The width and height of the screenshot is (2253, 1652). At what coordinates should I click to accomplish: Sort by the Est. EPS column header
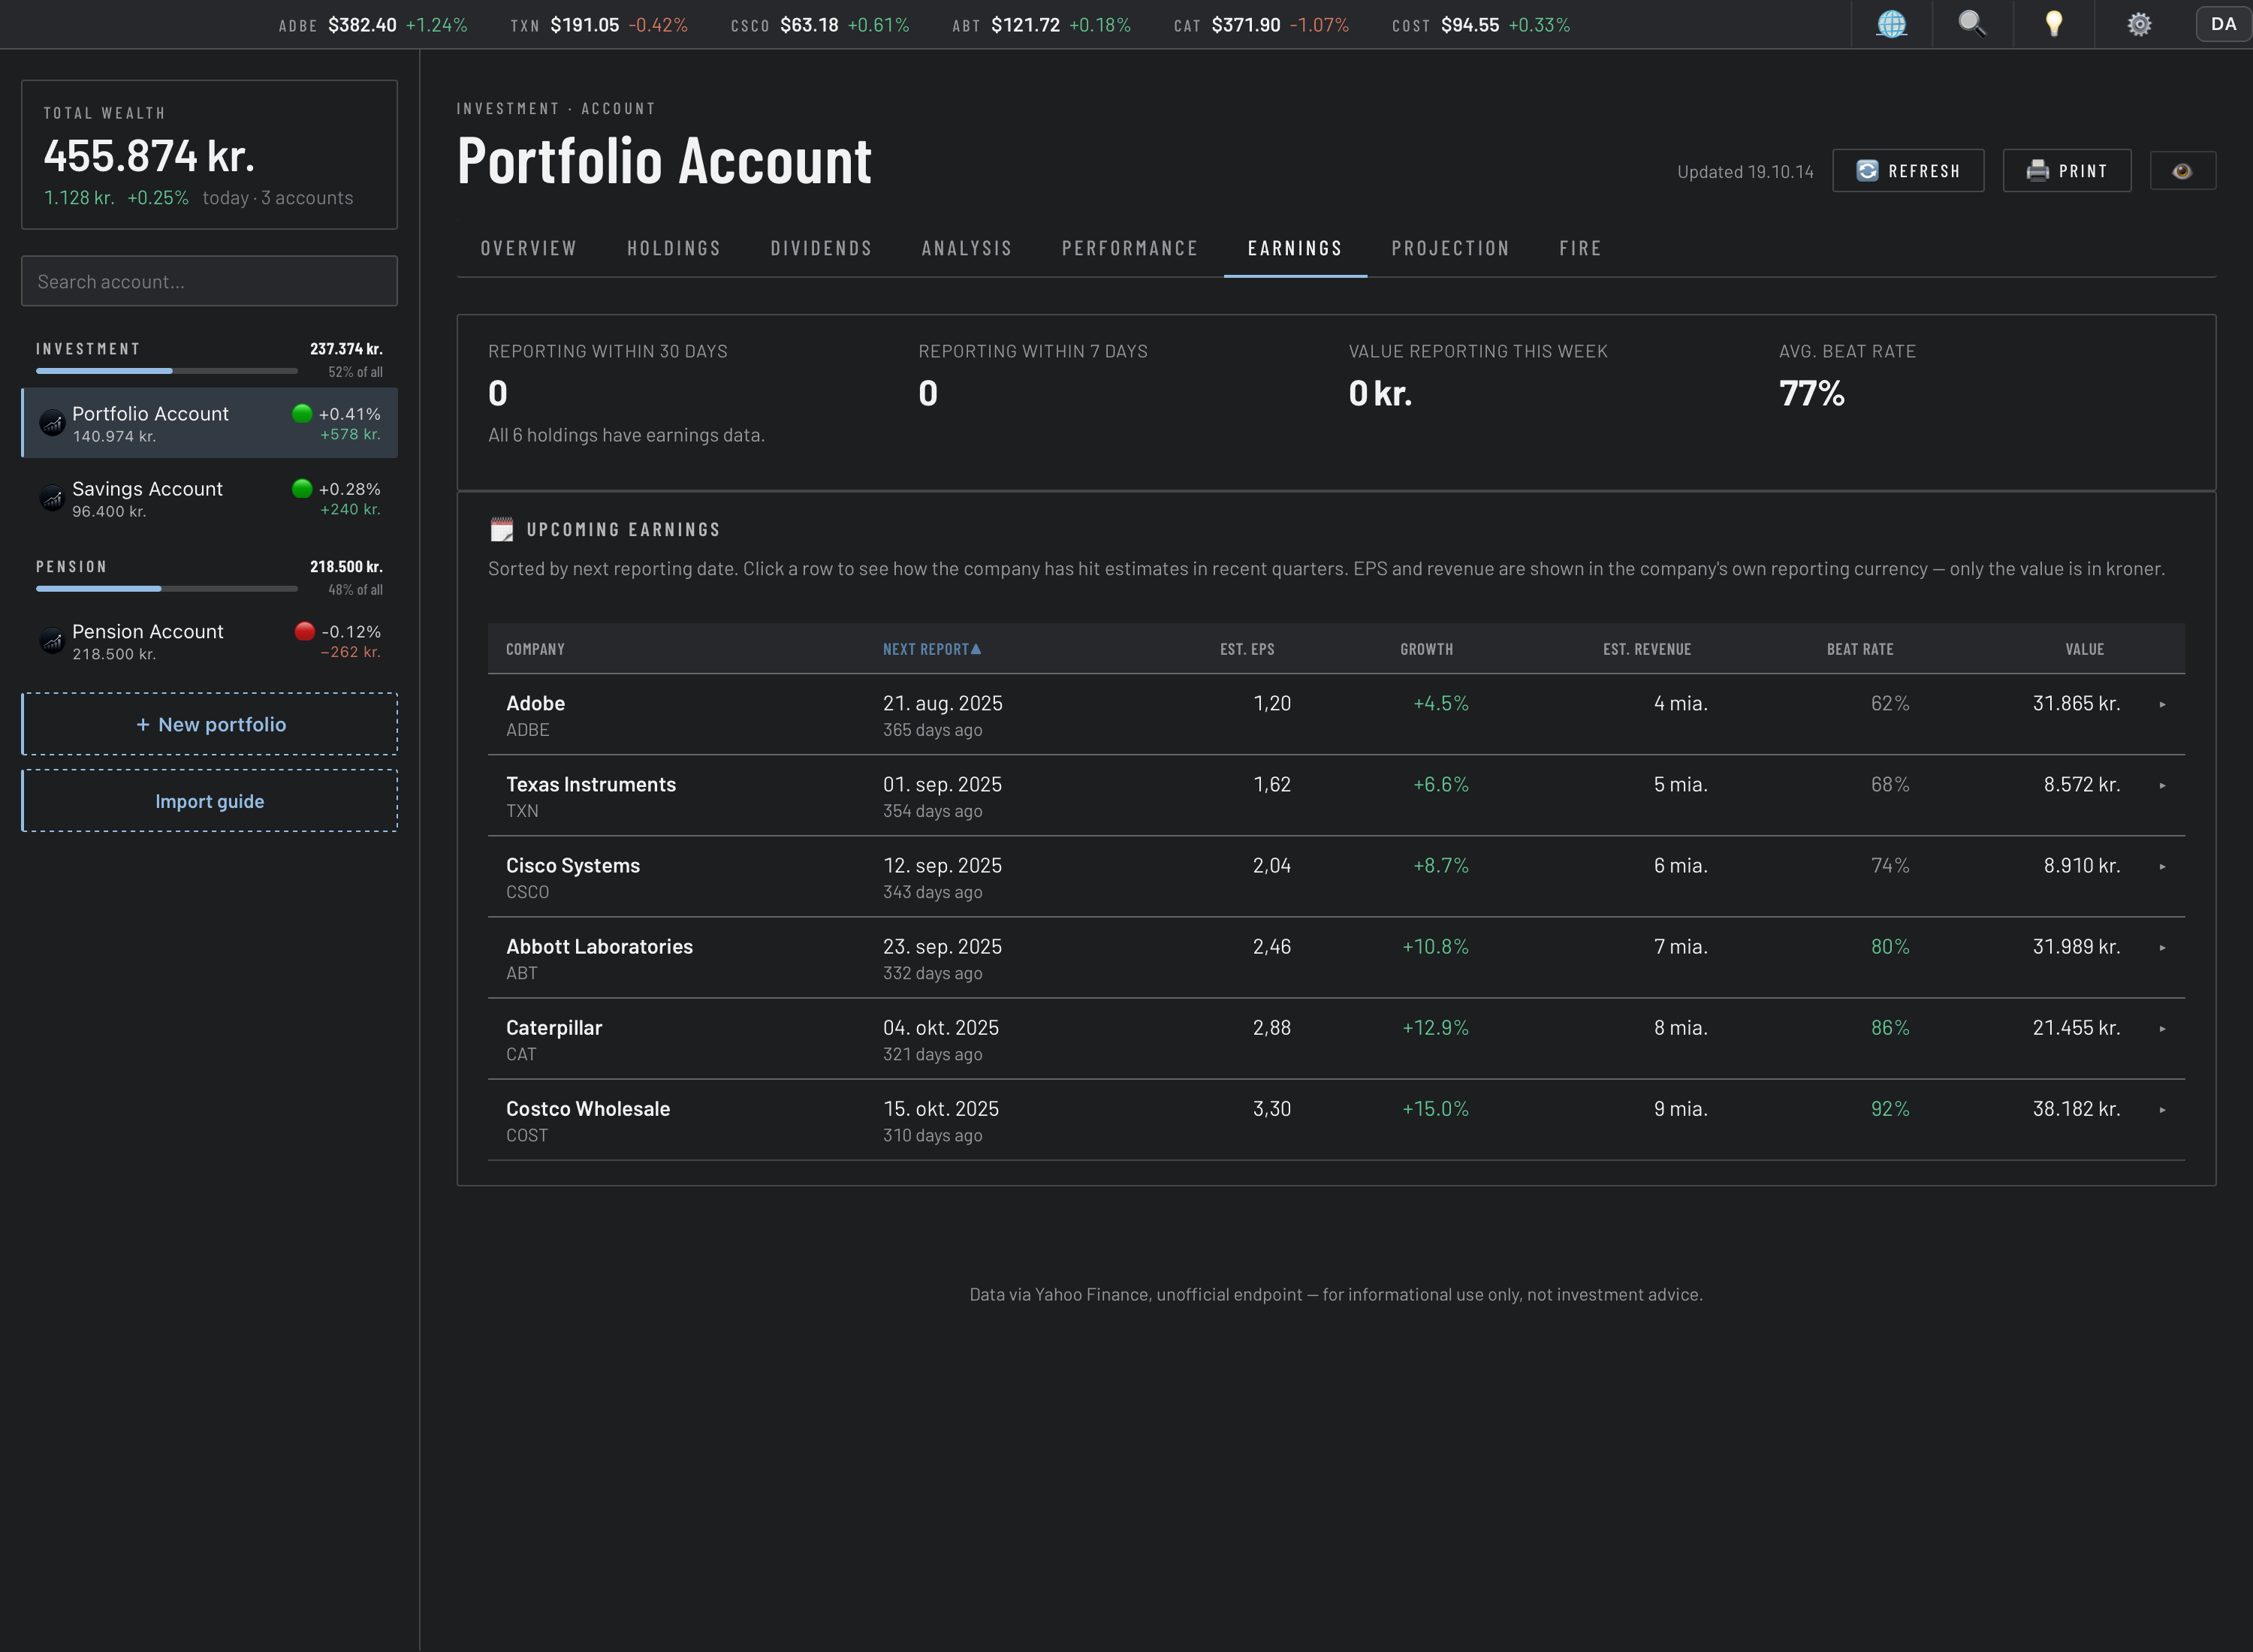pyautogui.click(x=1247, y=649)
